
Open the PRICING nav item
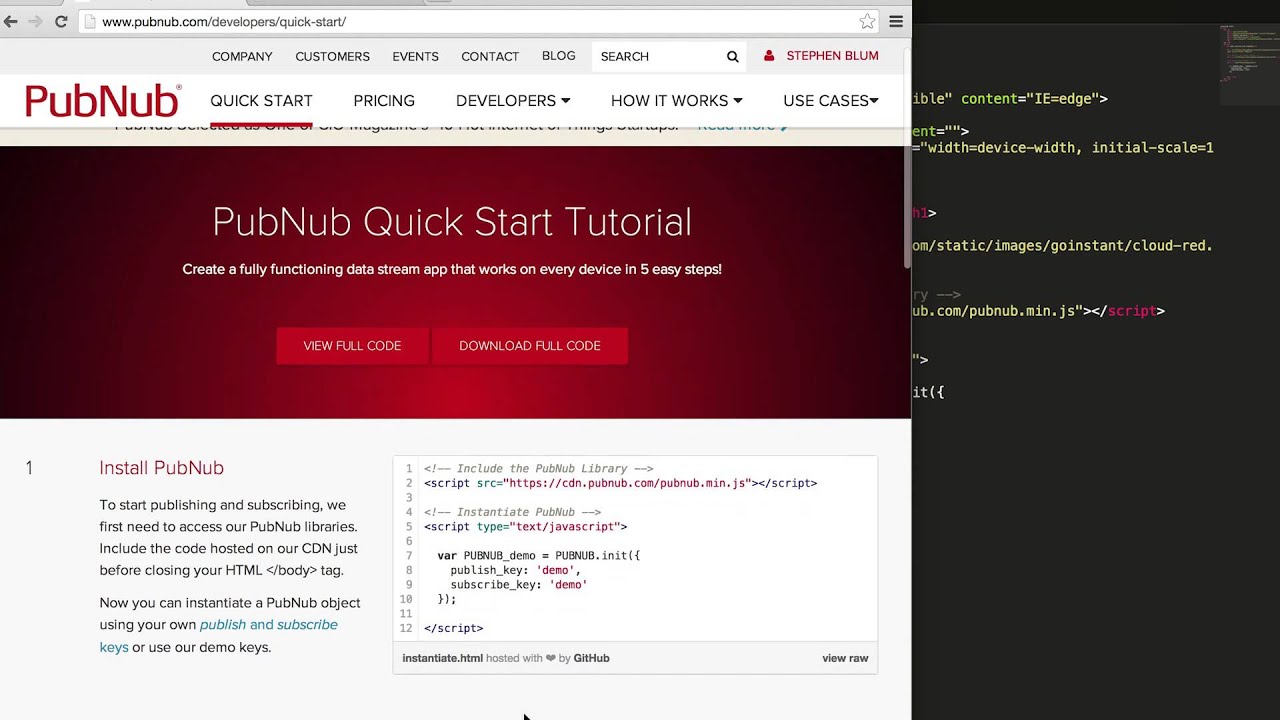(x=384, y=101)
